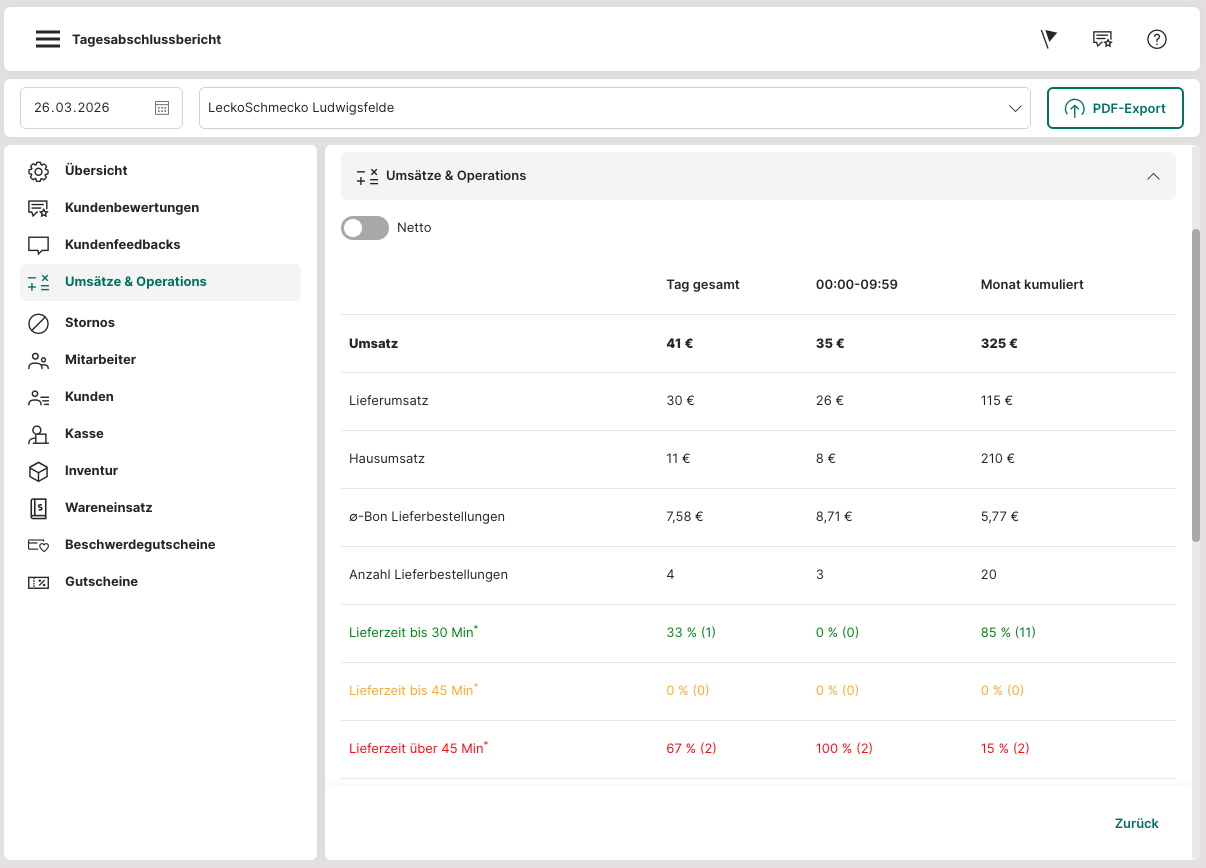The width and height of the screenshot is (1206, 868).
Task: Click the location dropdown chevron arrow
Action: point(1016,108)
